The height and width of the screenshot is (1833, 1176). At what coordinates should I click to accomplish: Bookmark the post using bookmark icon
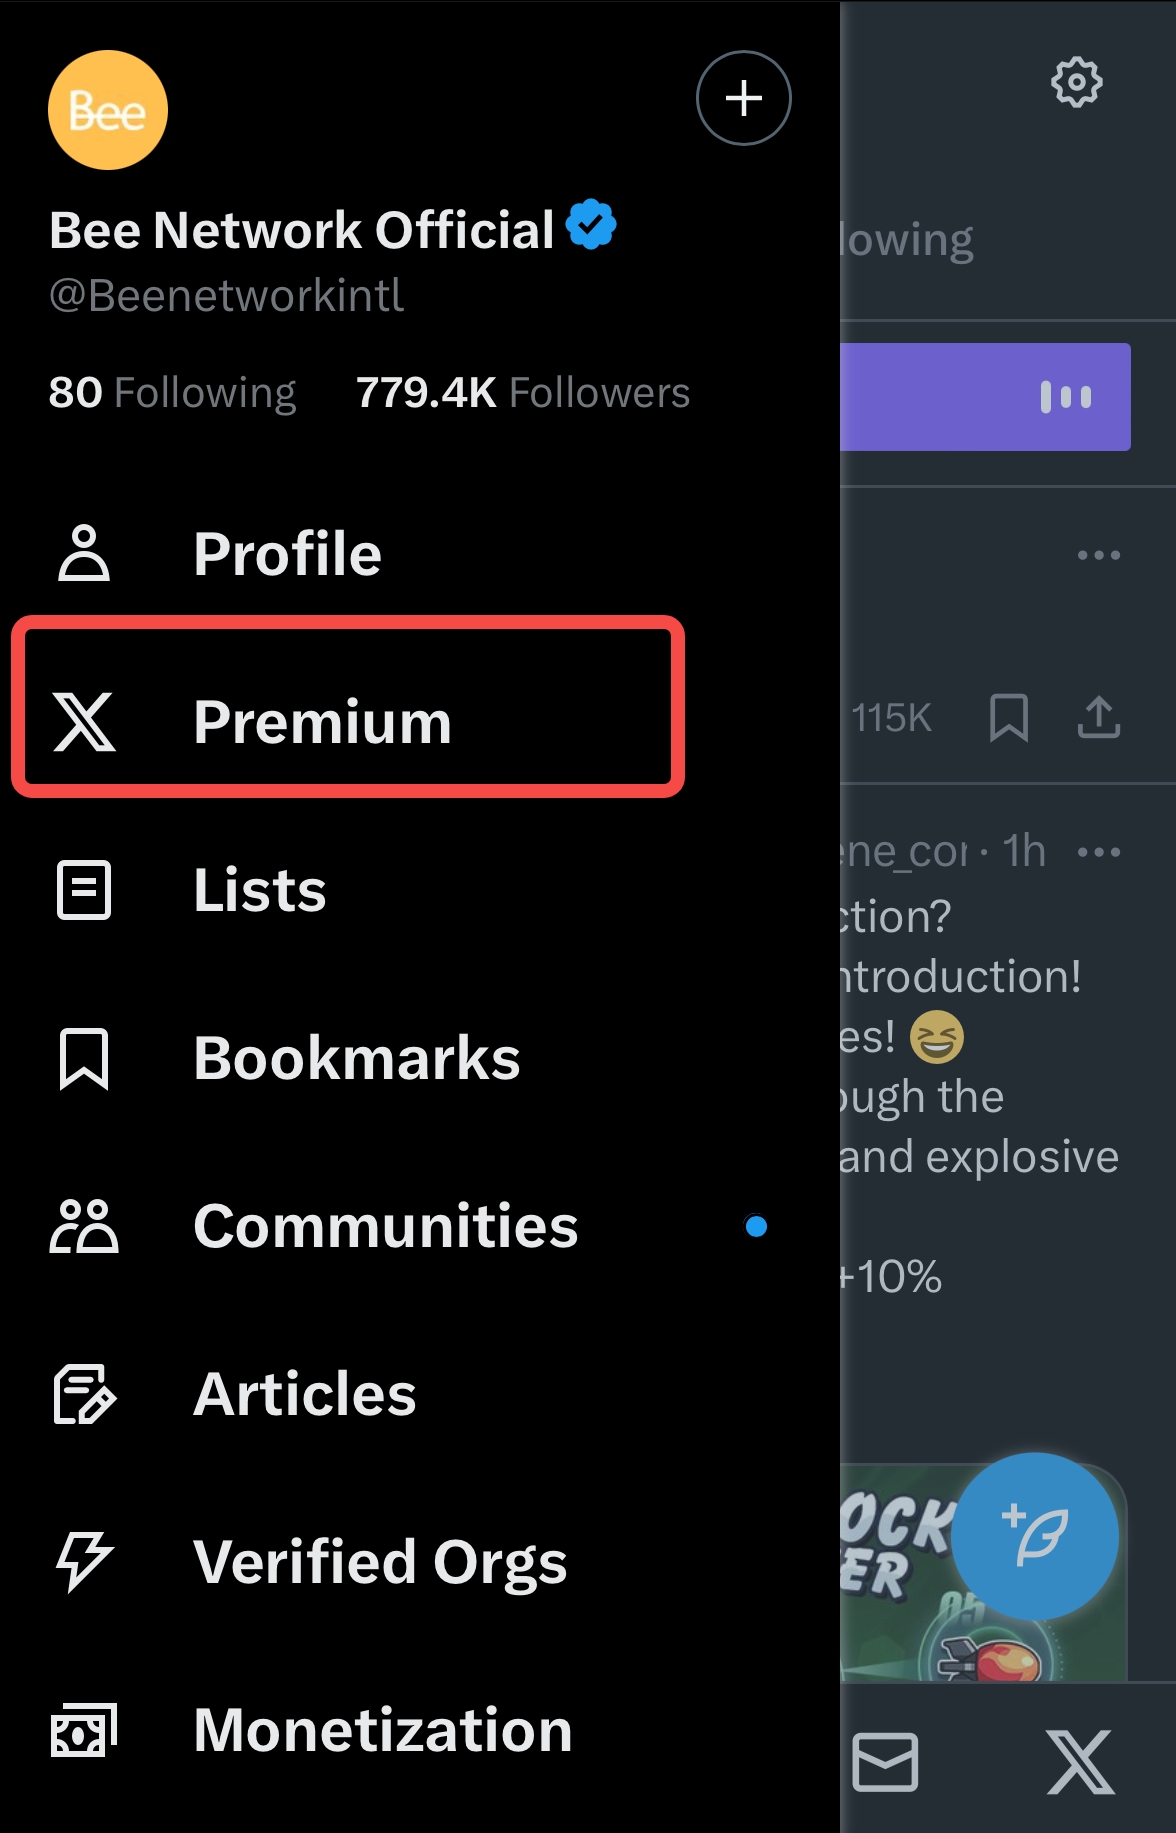tap(1008, 717)
